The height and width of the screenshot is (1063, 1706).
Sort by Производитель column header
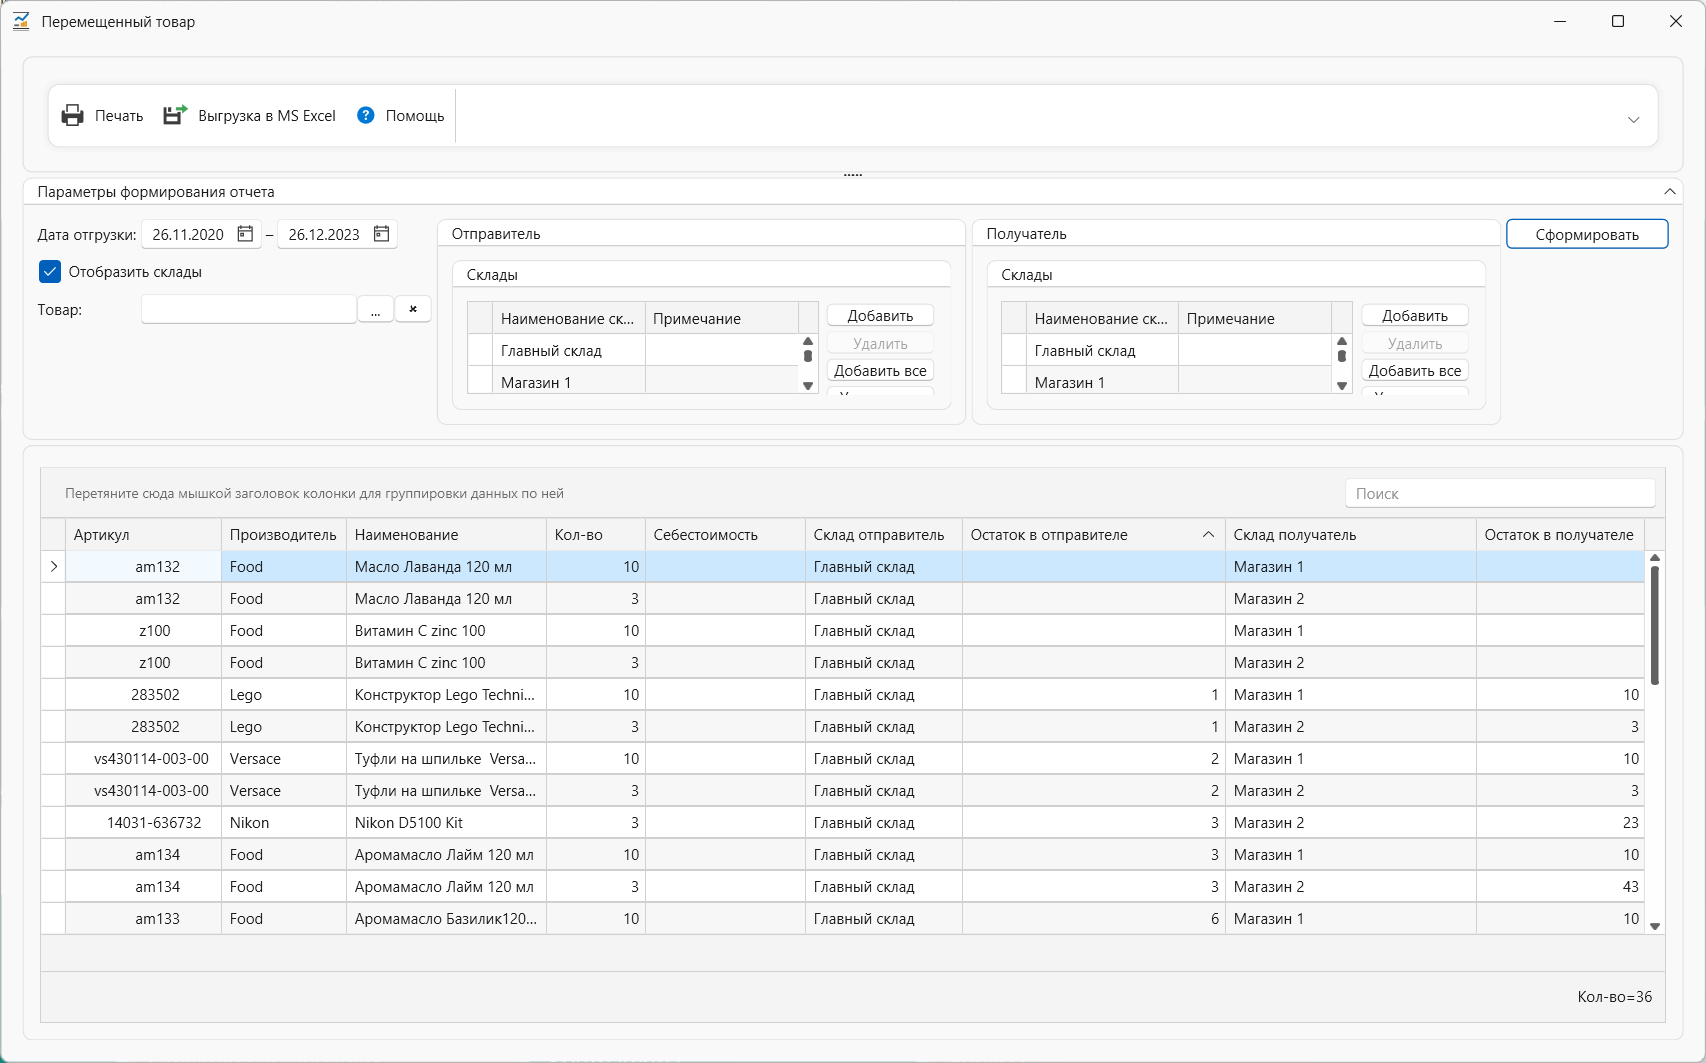pos(284,535)
